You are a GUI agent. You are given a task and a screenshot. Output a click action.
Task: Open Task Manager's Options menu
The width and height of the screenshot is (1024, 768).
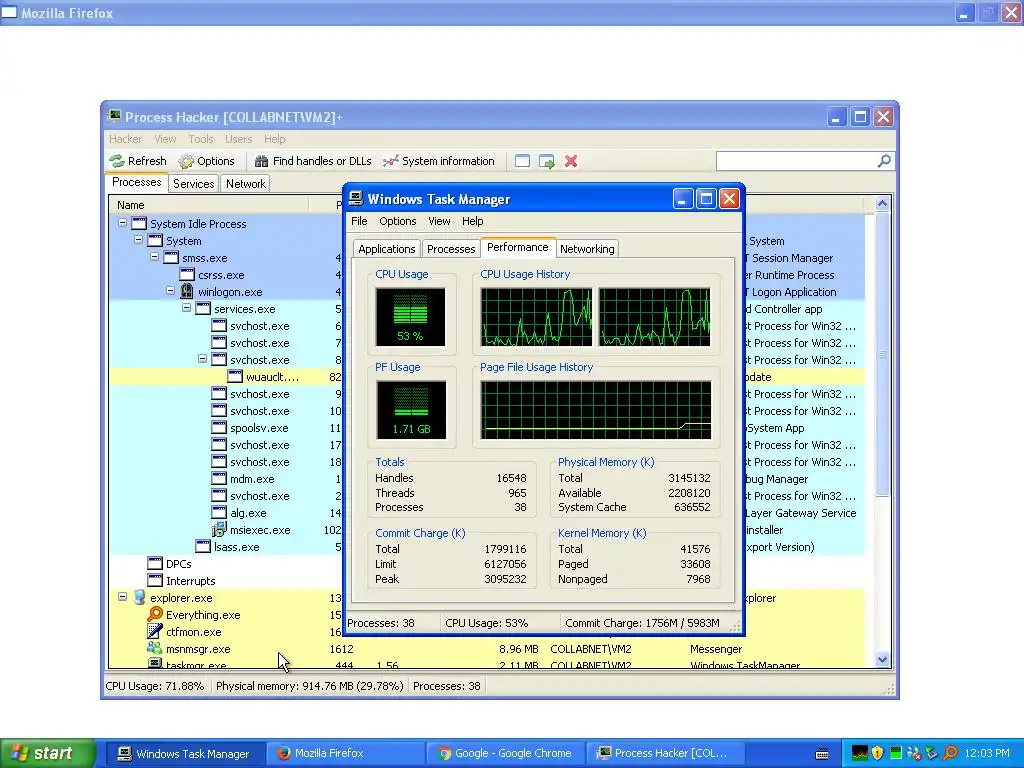[398, 221]
